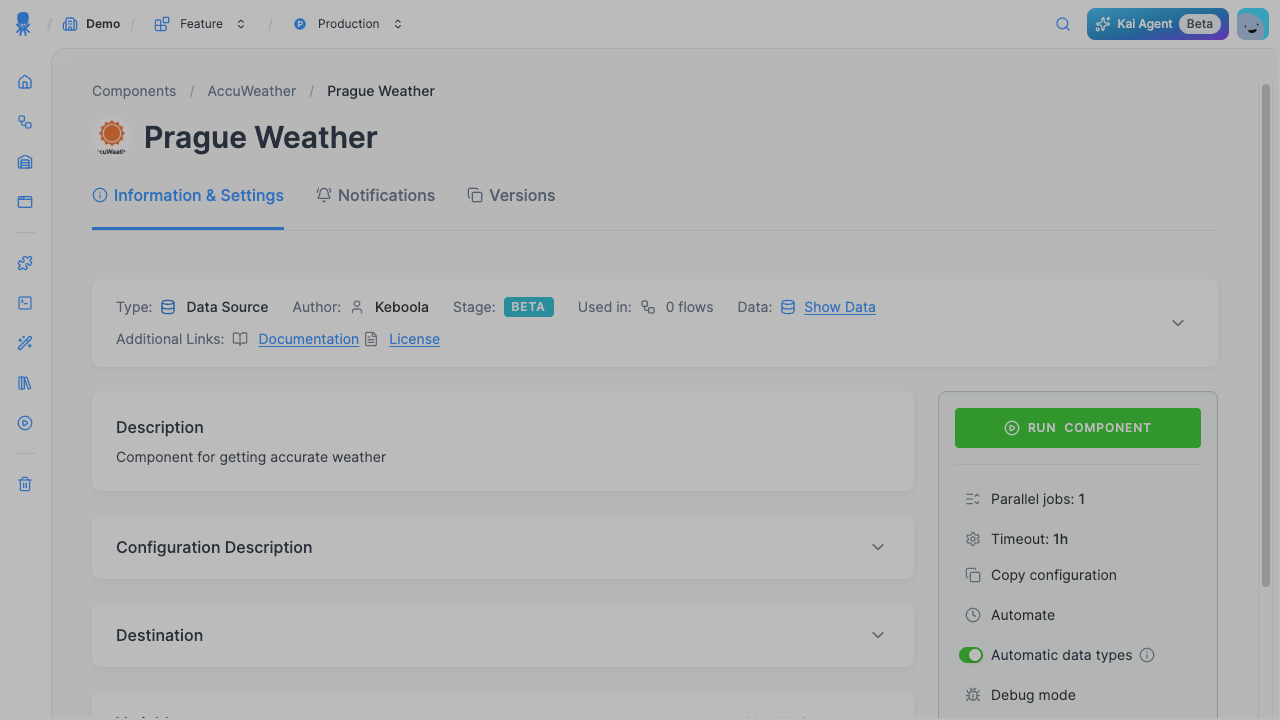Click the description text about accurate weather

pyautogui.click(x=251, y=457)
